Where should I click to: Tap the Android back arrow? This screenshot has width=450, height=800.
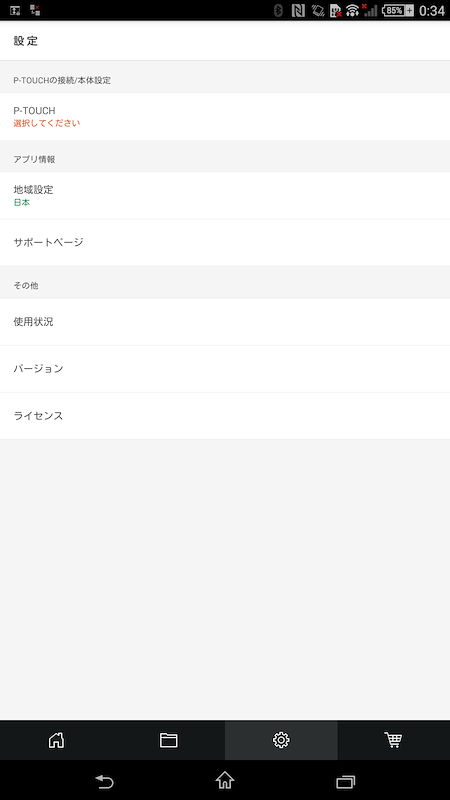point(104,781)
